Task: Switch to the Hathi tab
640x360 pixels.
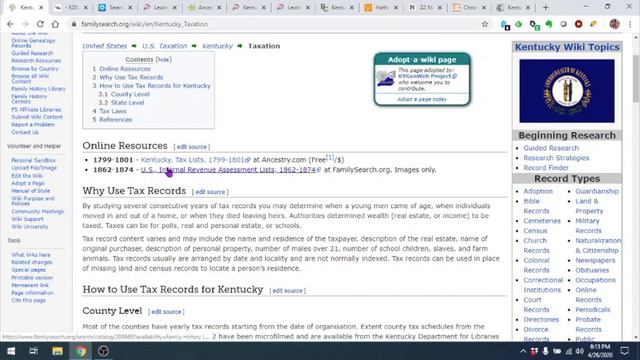Action: tap(381, 7)
